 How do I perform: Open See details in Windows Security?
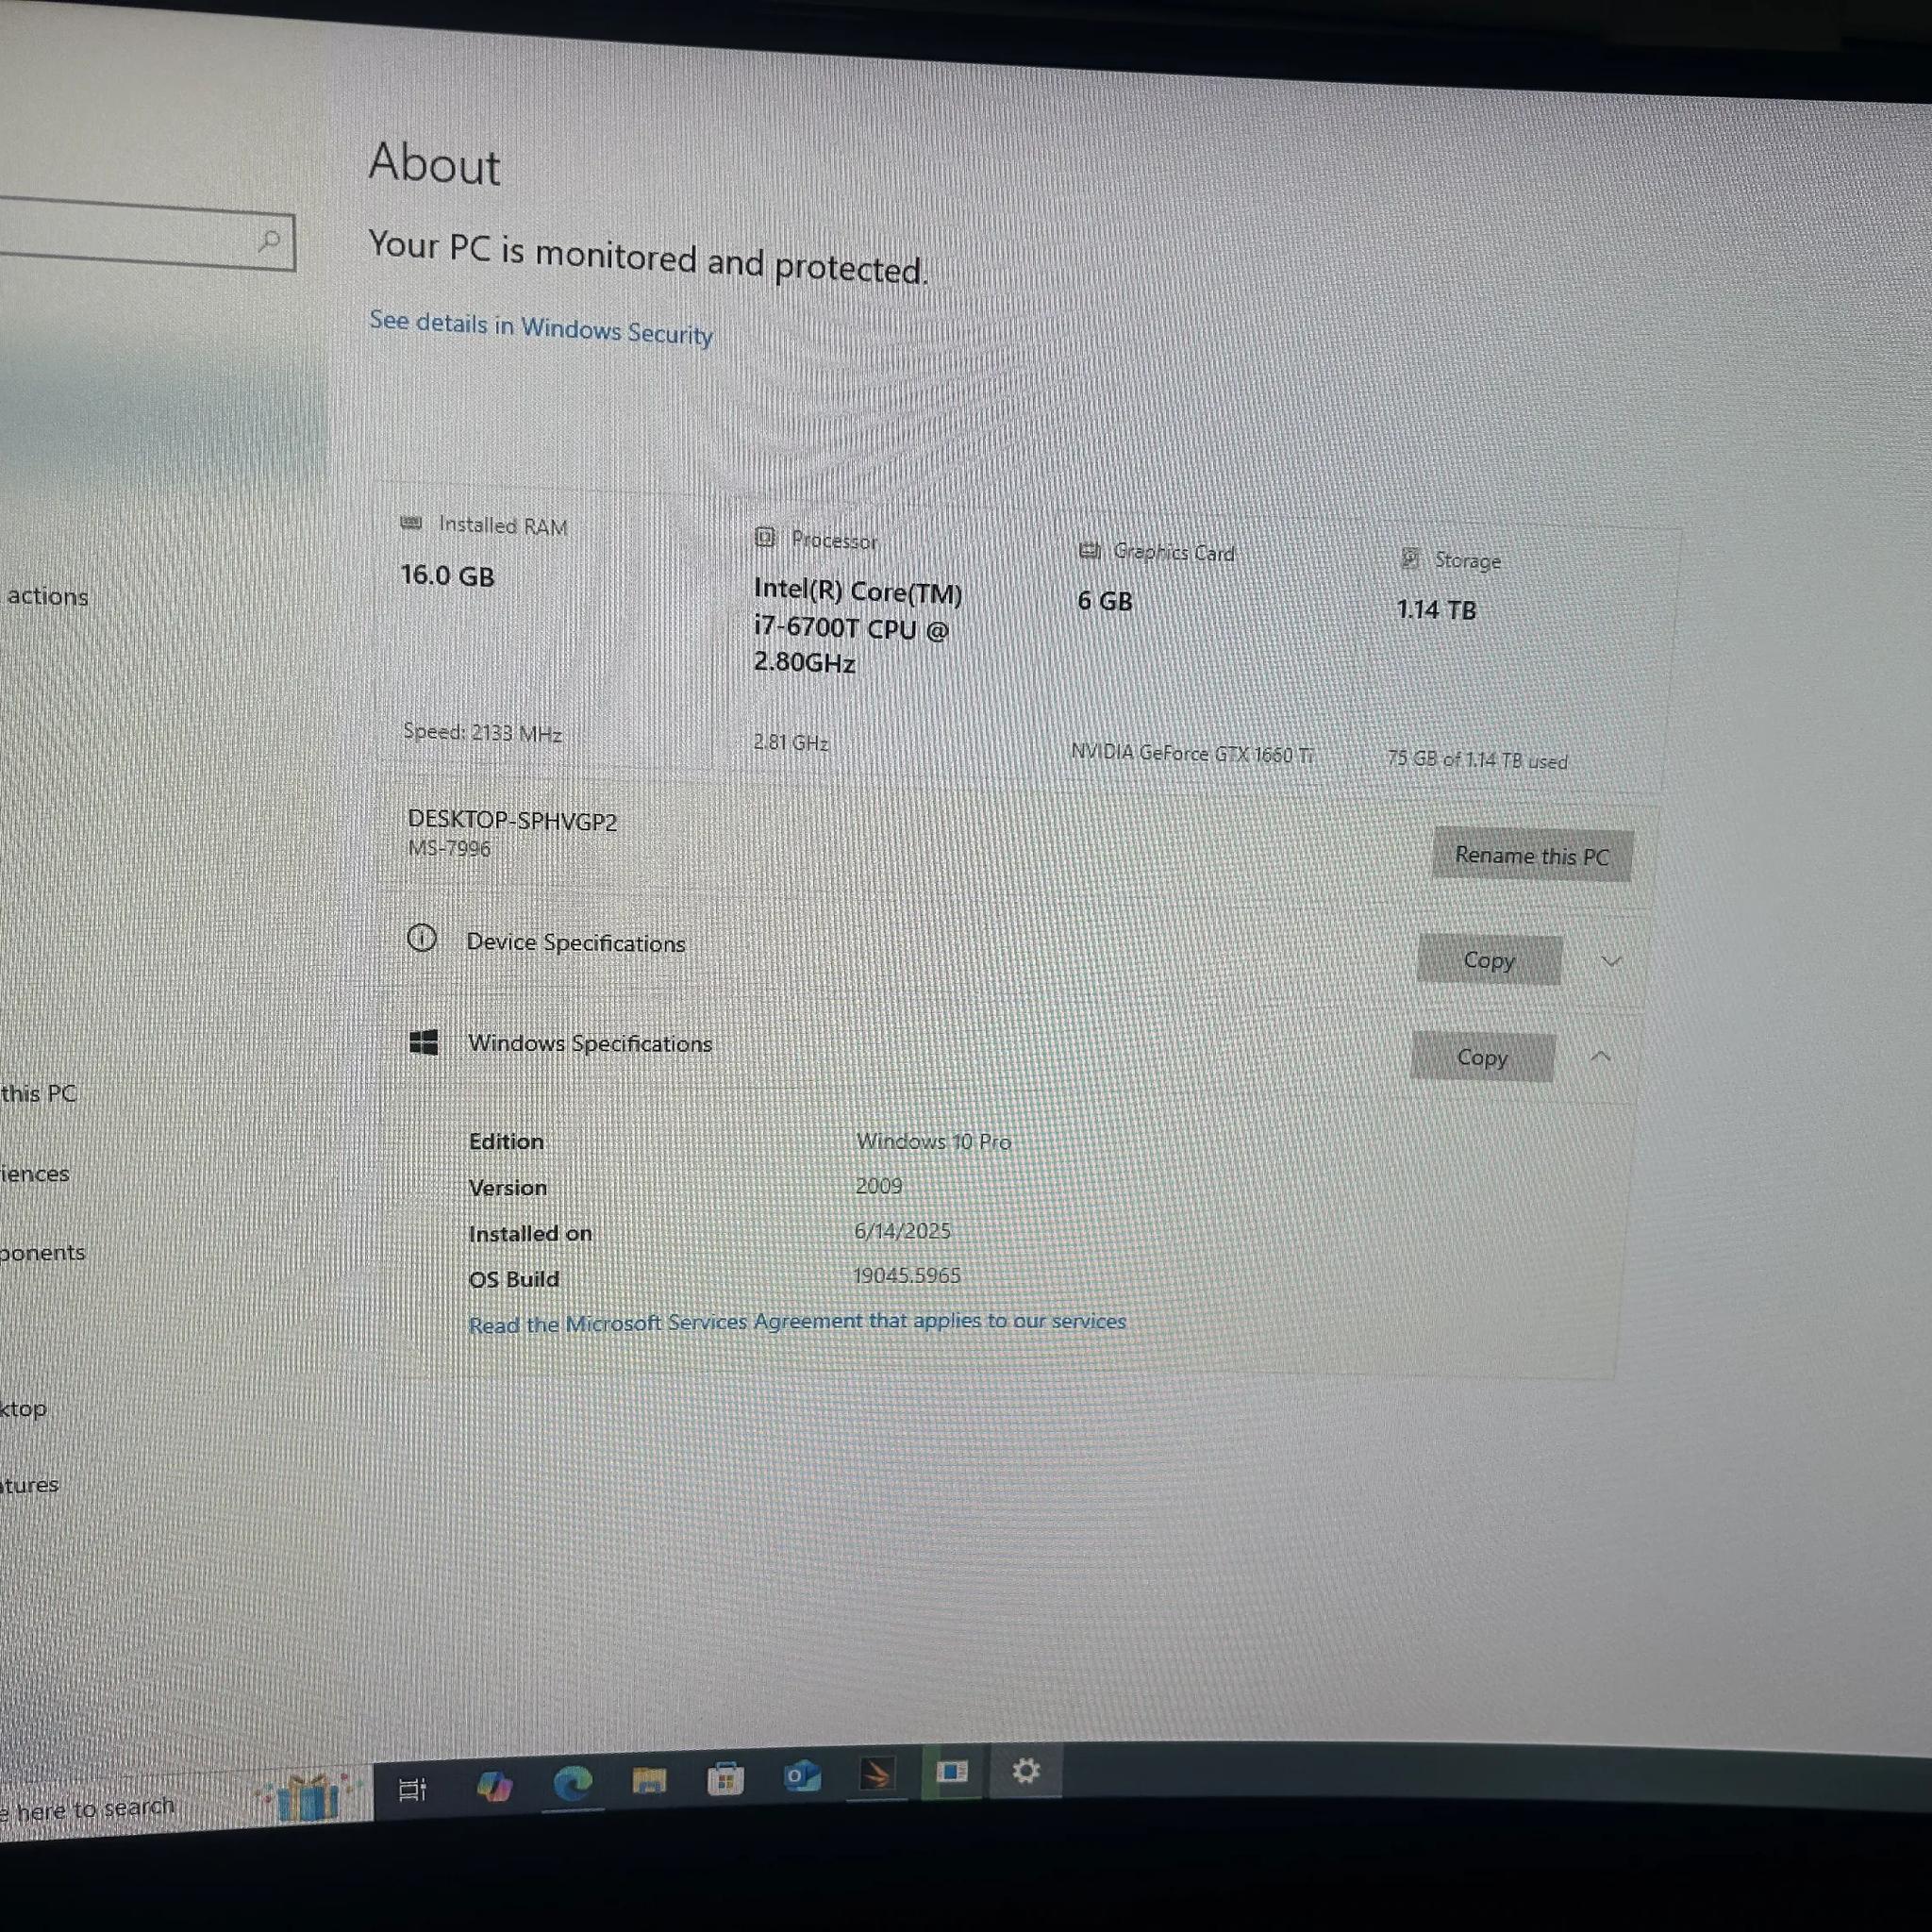point(541,327)
